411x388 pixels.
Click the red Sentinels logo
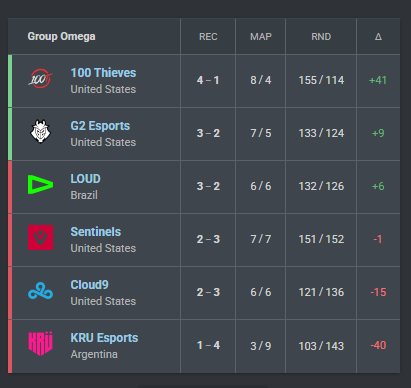[x=40, y=237]
